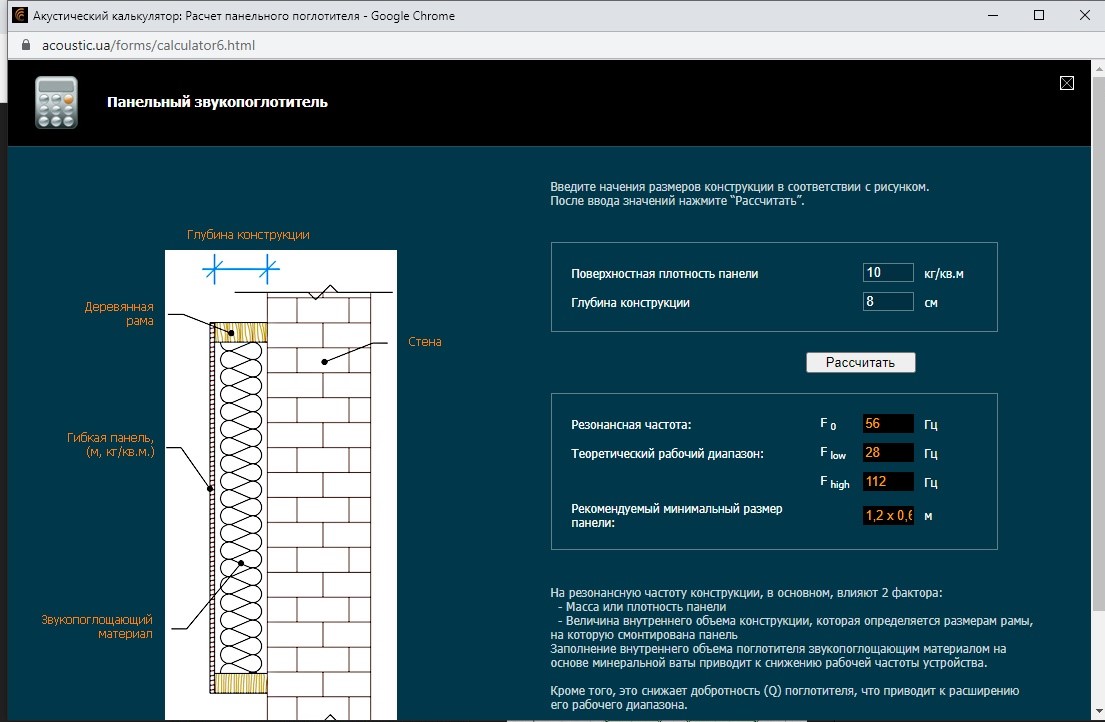Click the Звукопоглощающий материал diagram label
The width and height of the screenshot is (1105, 722).
(97, 626)
